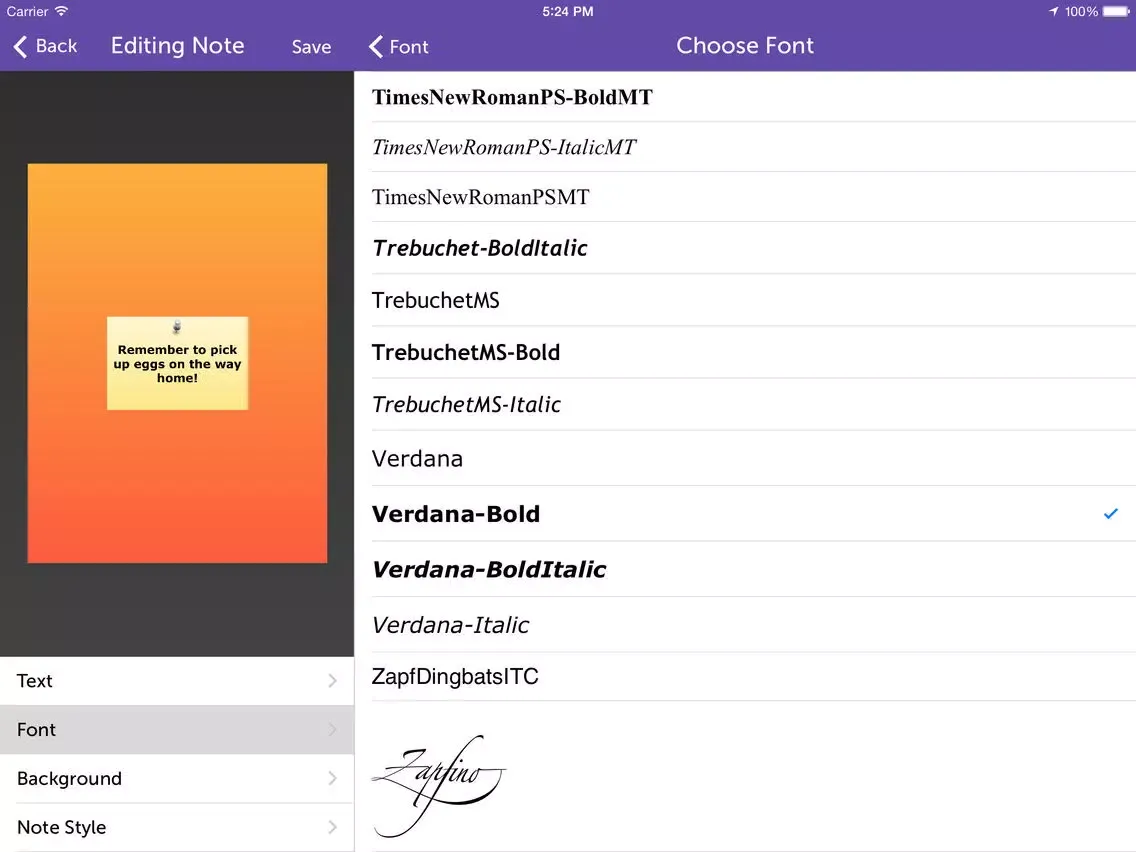The image size is (1136, 852).
Task: Expand chevron on the Text row
Action: (x=333, y=681)
